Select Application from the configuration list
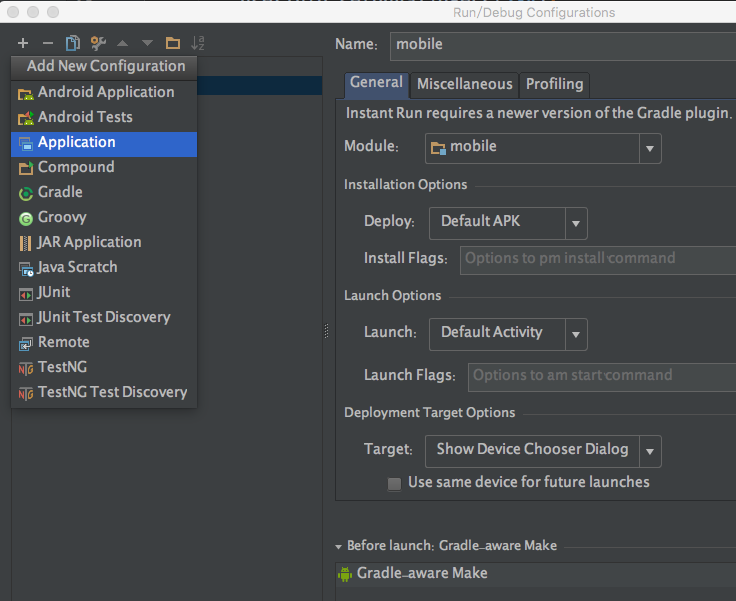This screenshot has height=601, width=736. 76,142
